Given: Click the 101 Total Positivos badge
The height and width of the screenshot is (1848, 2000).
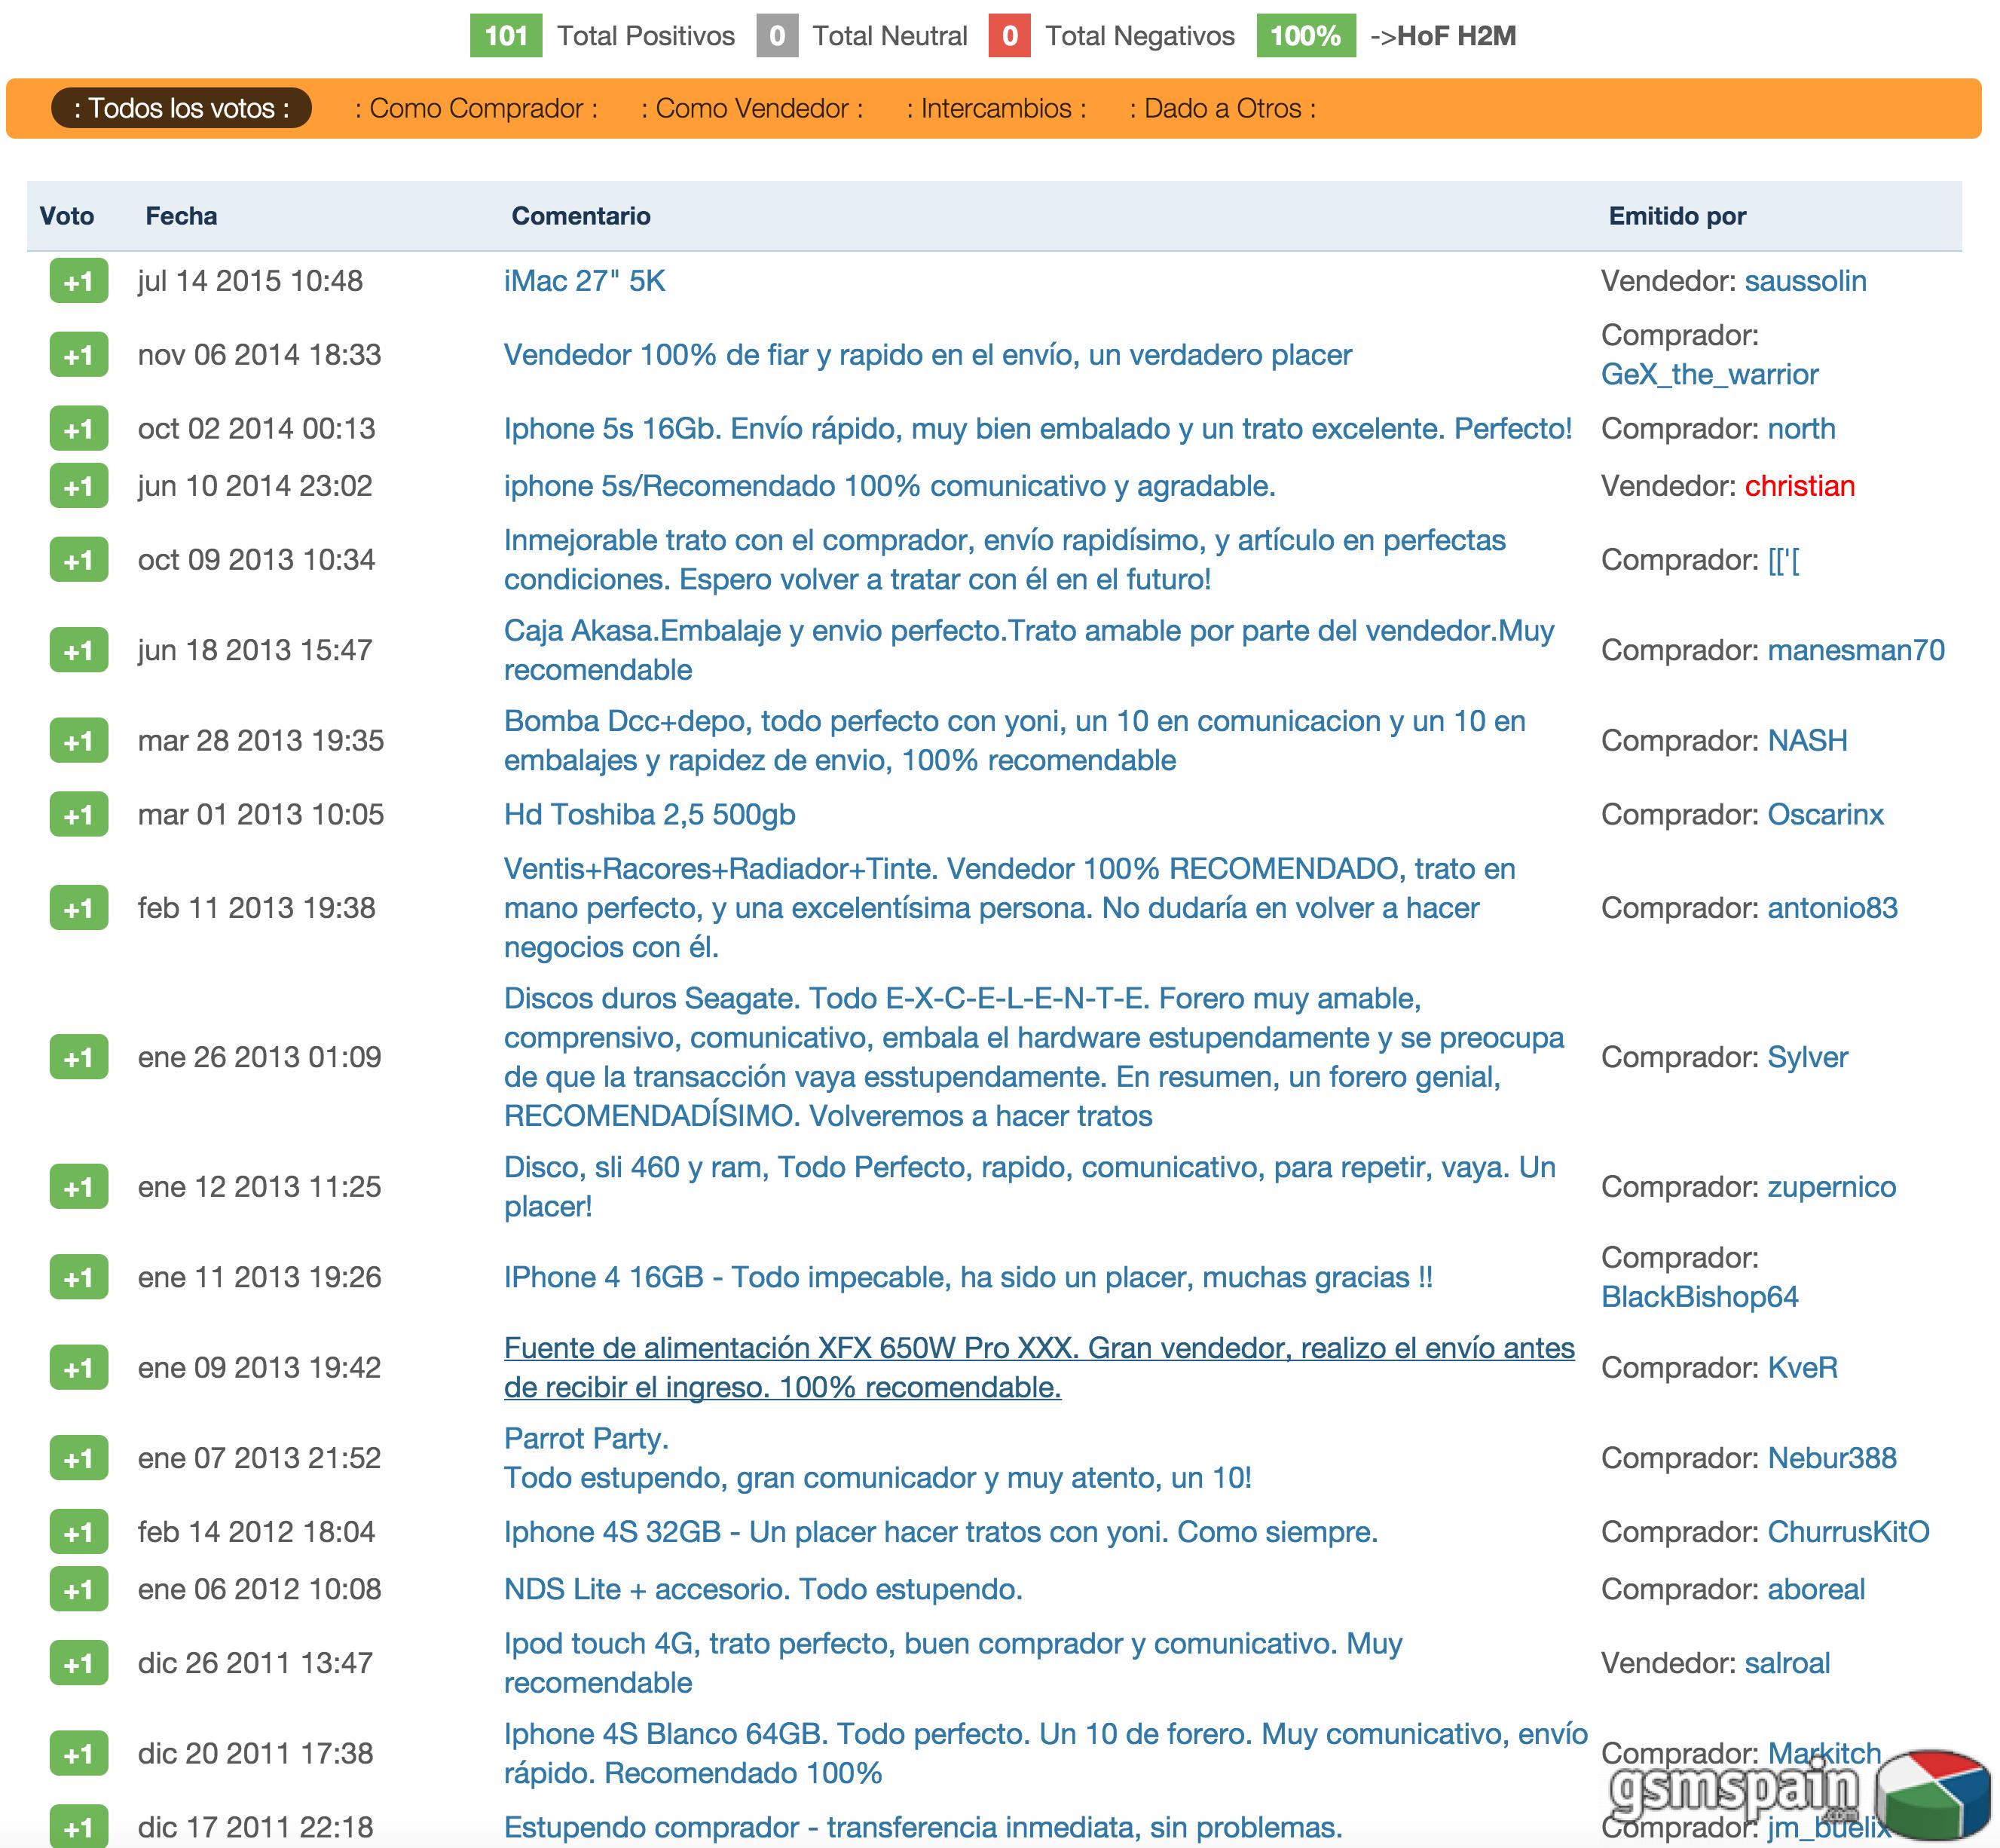Looking at the screenshot, I should pos(506,36).
